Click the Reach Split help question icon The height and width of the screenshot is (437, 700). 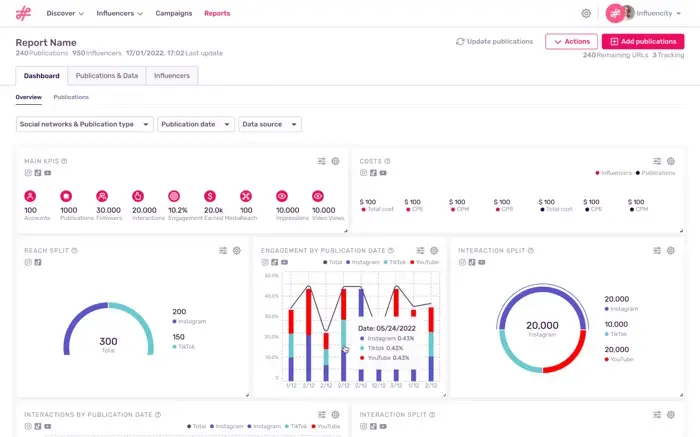pos(75,250)
